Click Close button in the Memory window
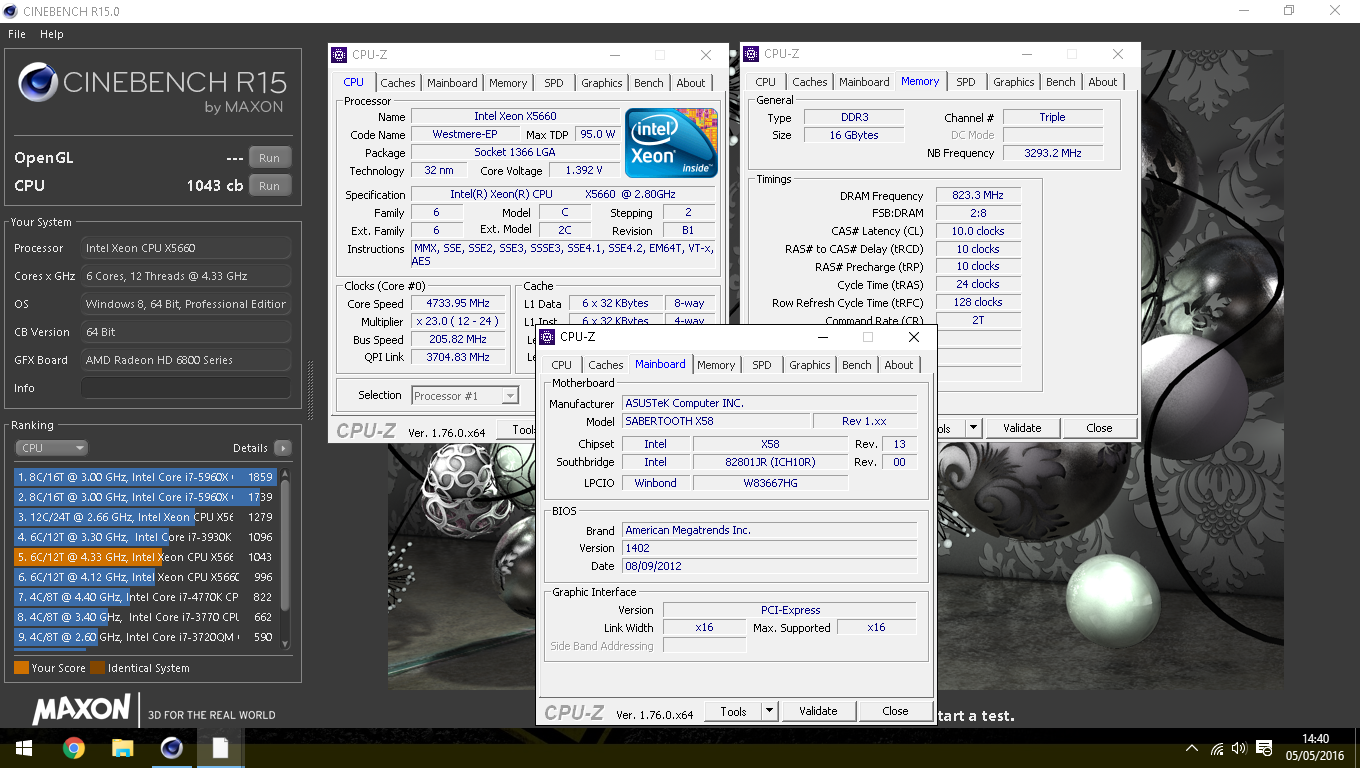1360x768 pixels. click(1099, 428)
